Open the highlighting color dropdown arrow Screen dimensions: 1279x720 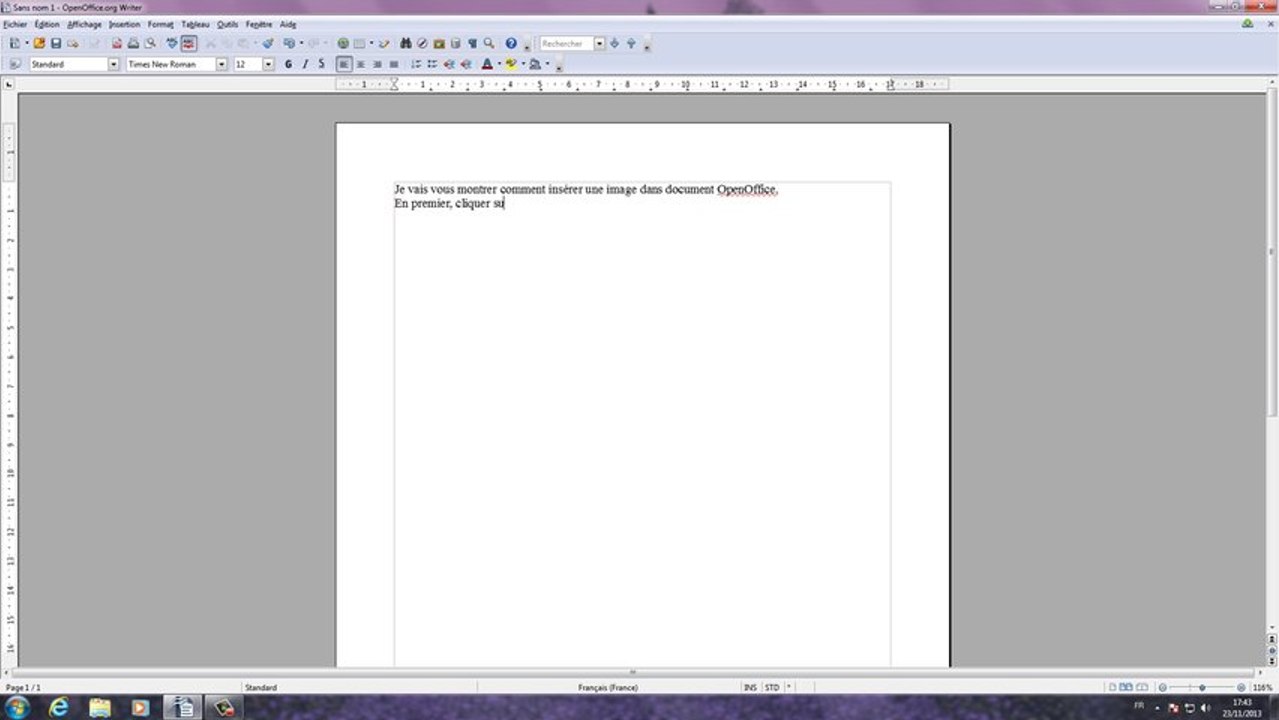(523, 64)
